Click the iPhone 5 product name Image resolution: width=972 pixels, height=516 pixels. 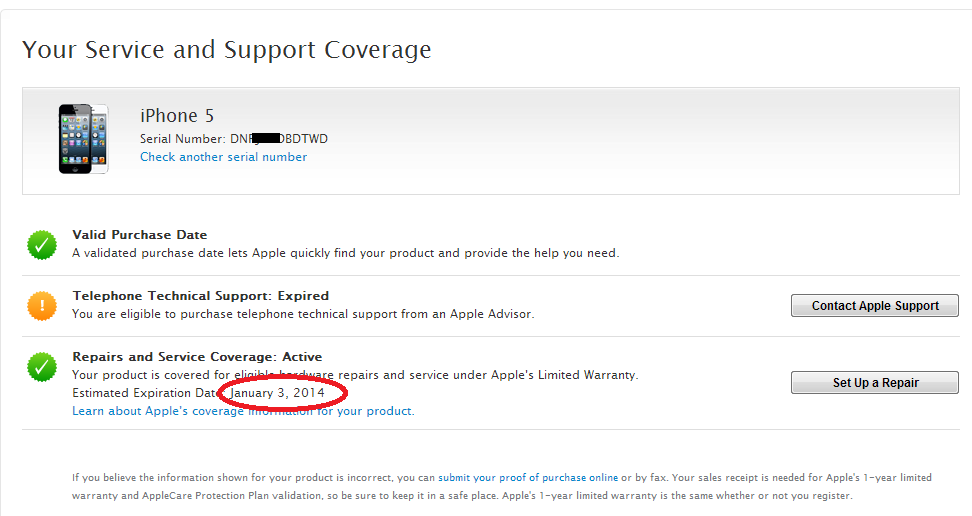point(177,116)
